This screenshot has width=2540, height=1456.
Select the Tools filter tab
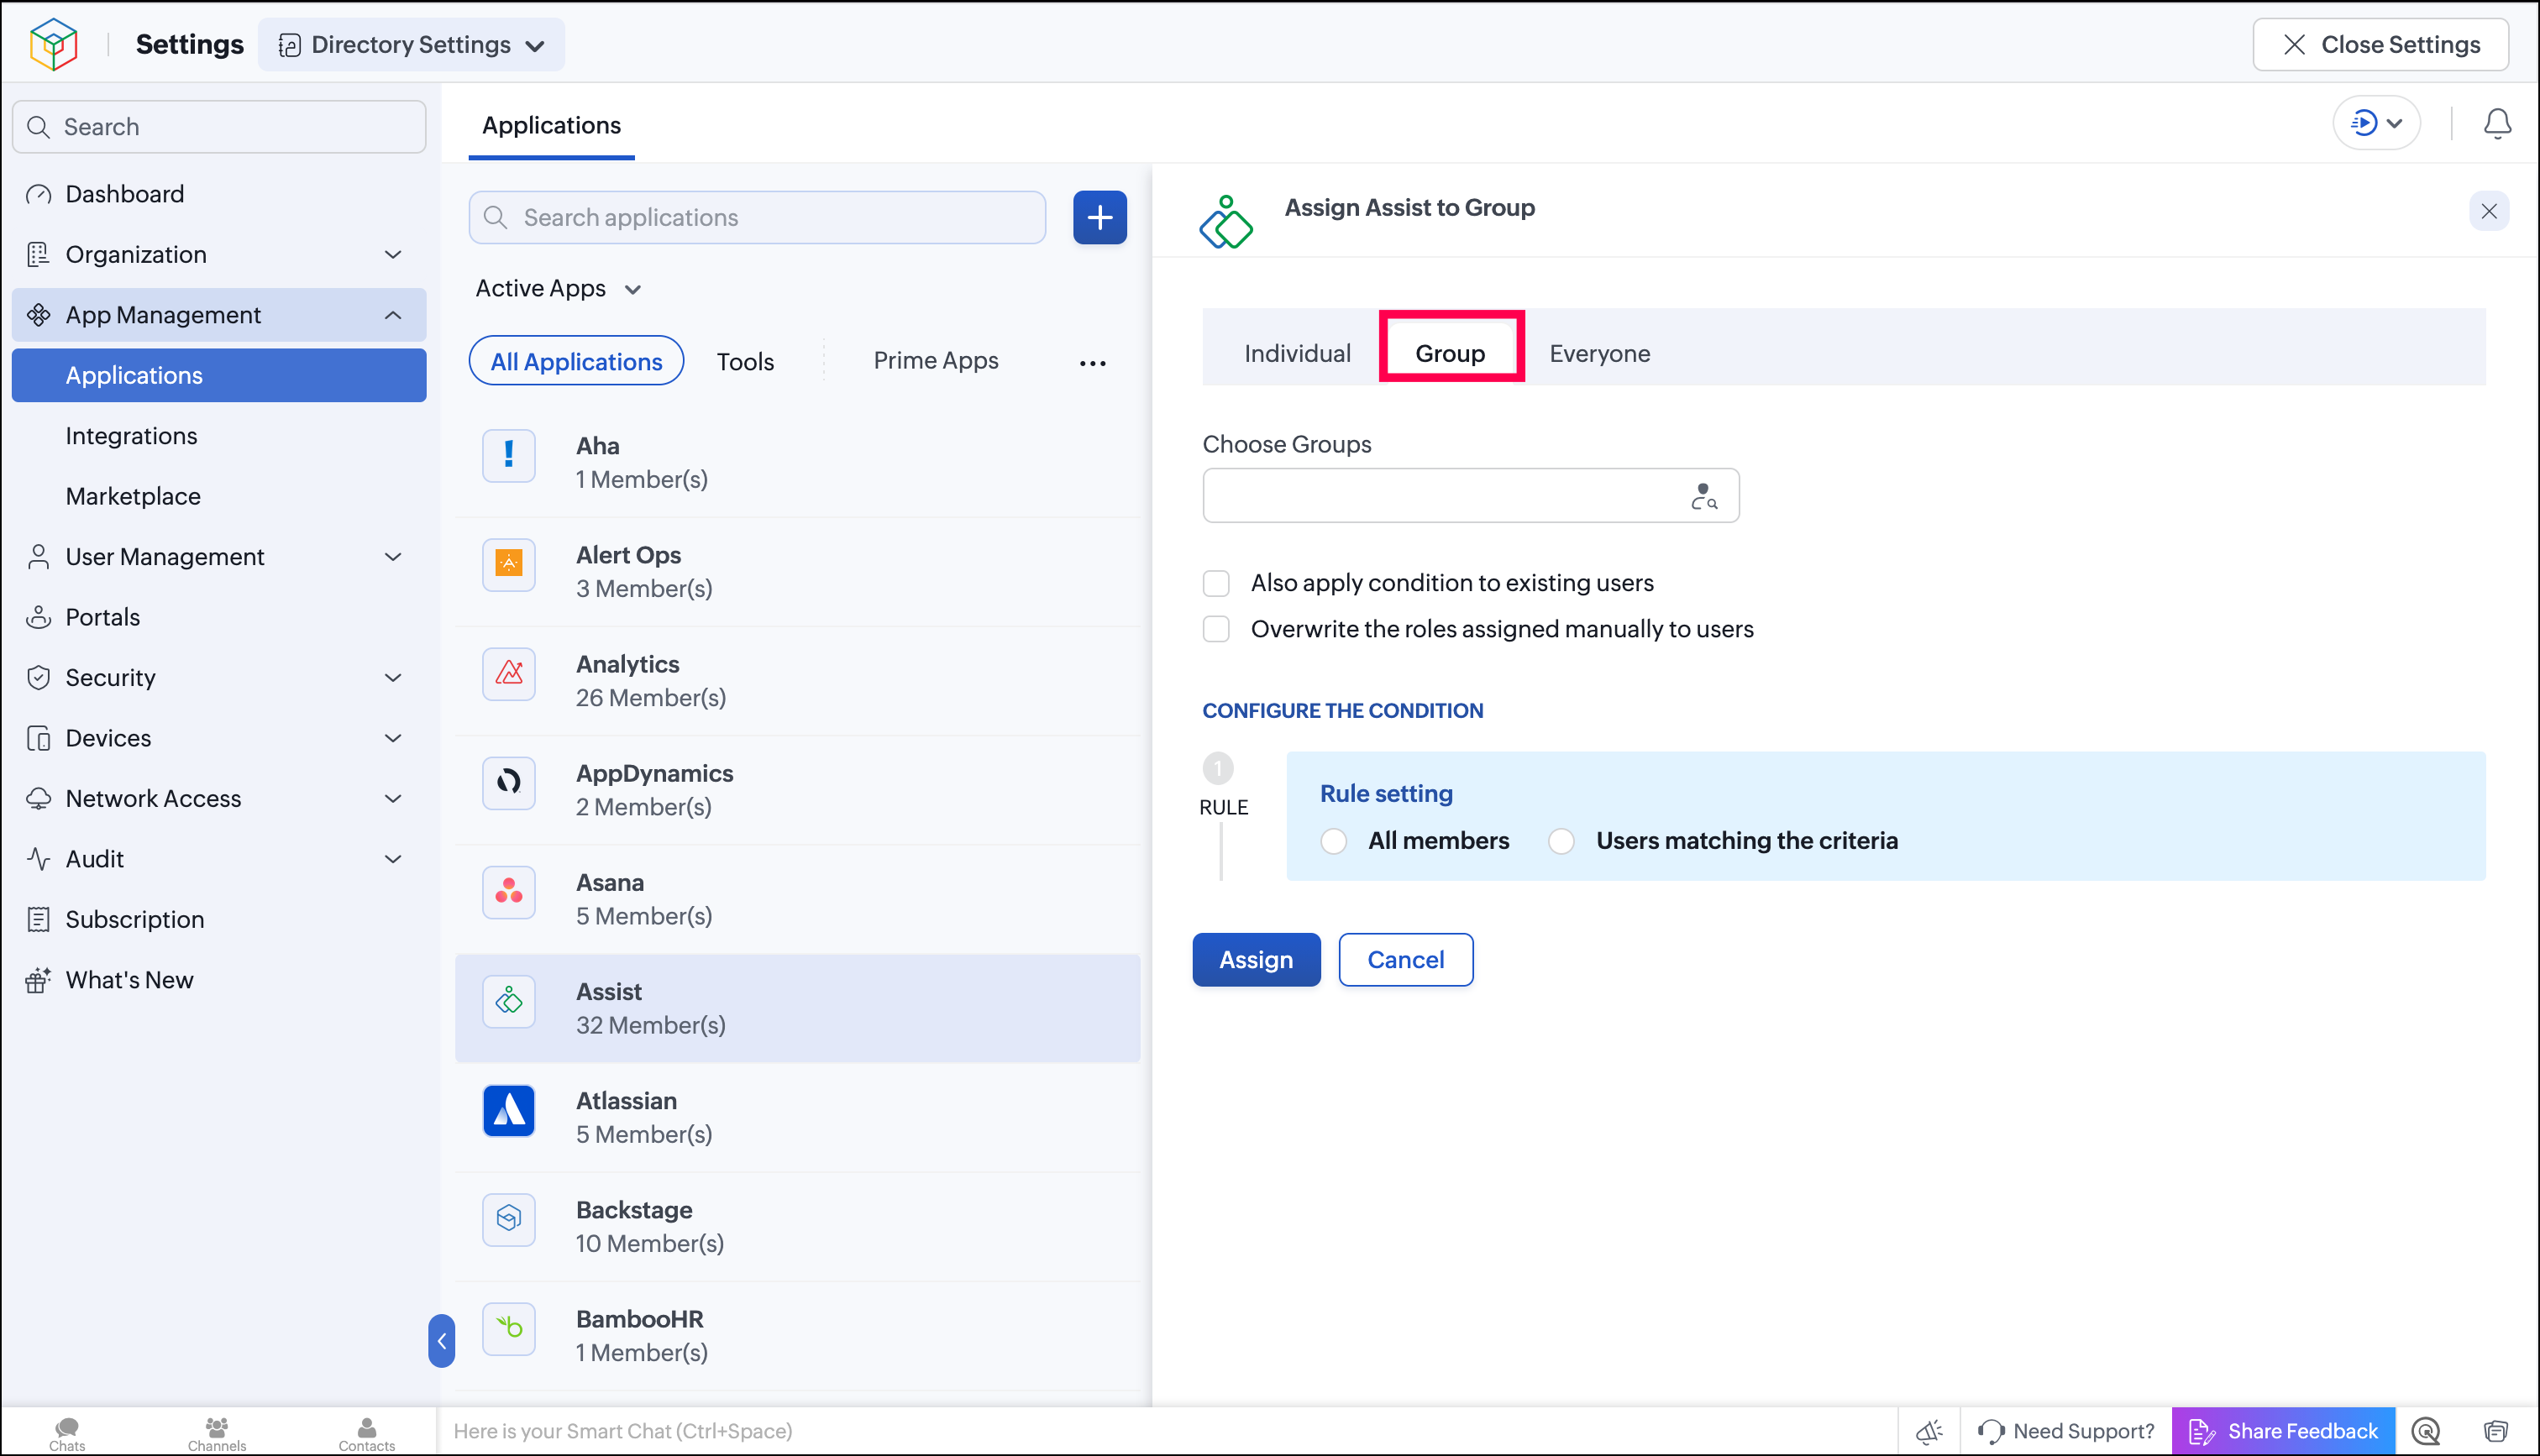tap(745, 361)
